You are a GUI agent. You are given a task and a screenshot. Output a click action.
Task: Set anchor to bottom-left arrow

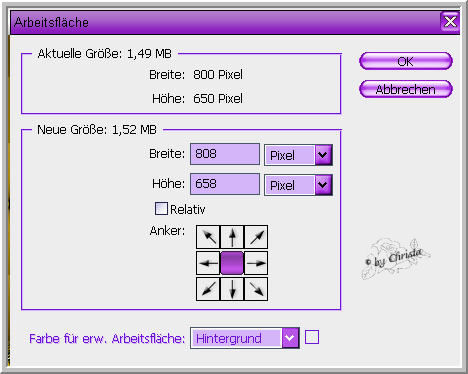pyautogui.click(x=208, y=289)
